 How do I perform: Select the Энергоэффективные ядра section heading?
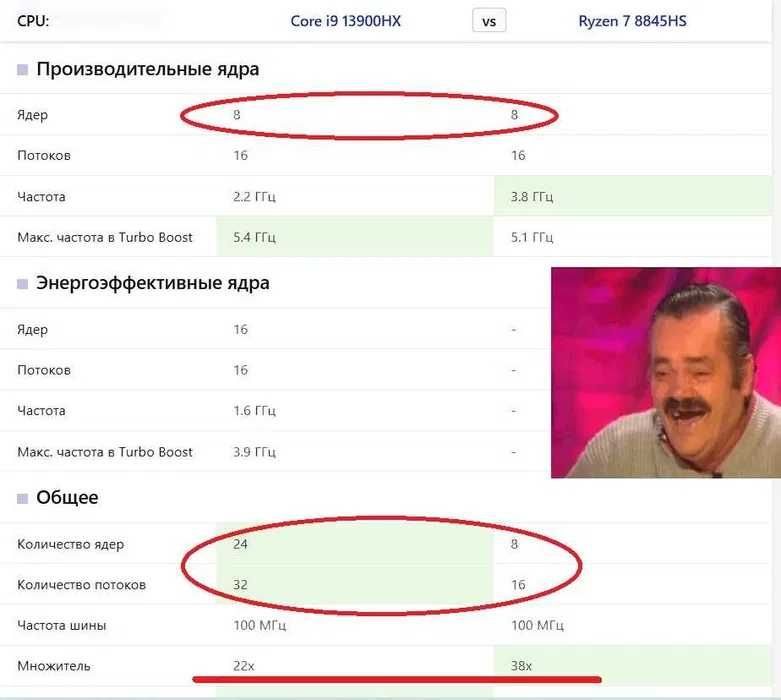click(x=152, y=283)
